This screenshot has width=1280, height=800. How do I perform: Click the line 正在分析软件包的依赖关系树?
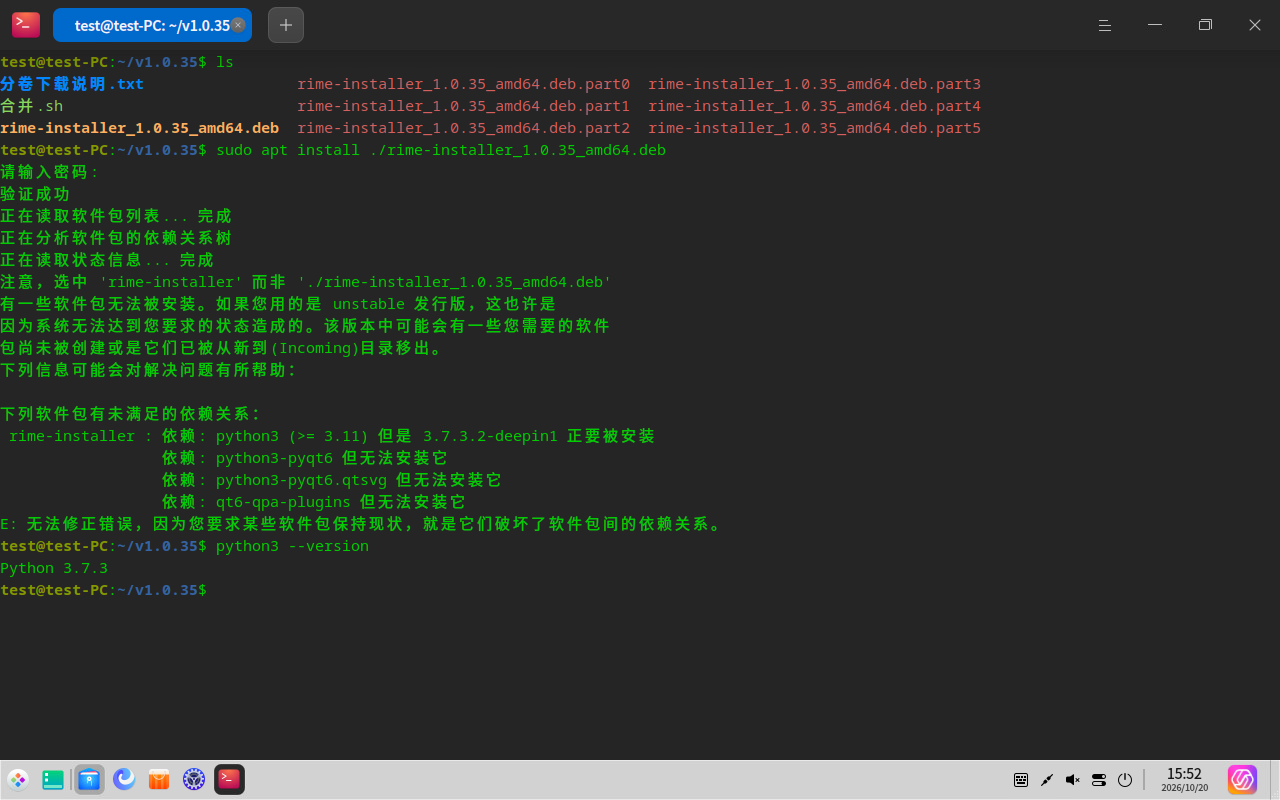click(x=116, y=238)
